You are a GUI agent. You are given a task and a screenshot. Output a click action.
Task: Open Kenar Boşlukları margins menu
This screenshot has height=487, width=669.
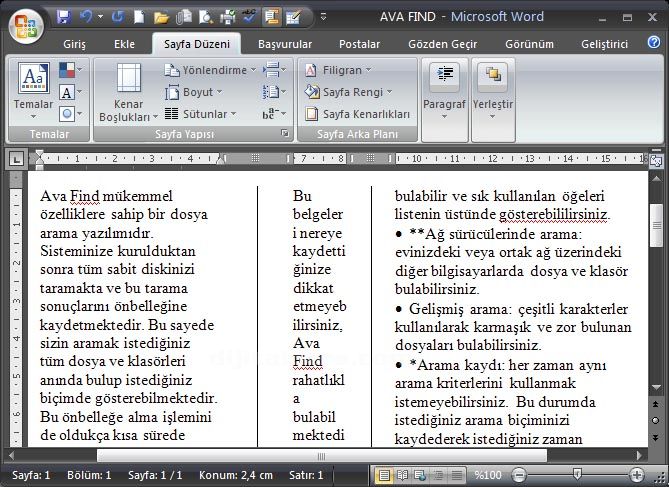(x=128, y=93)
